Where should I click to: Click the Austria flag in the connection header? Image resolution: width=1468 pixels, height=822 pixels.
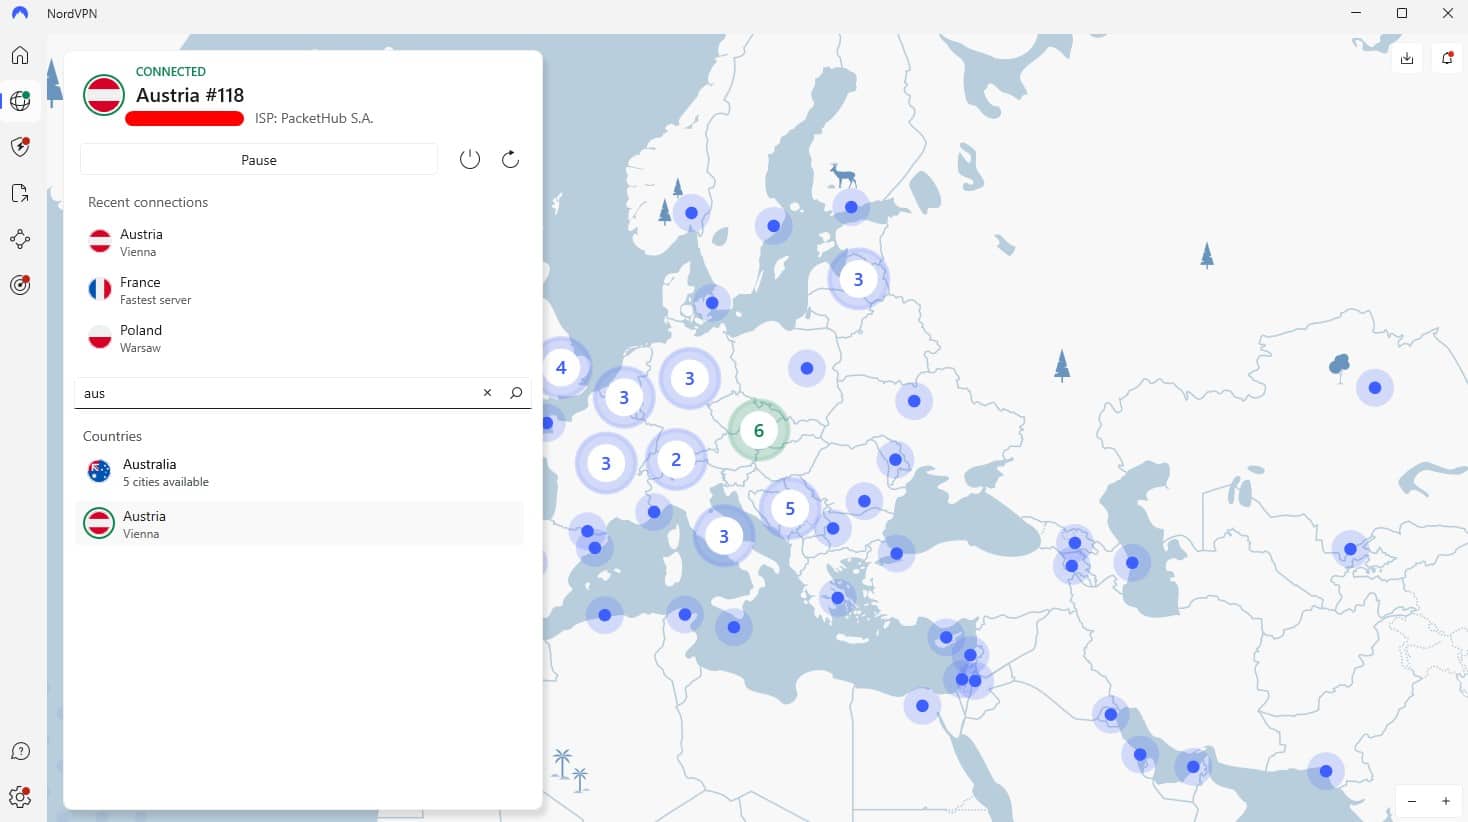point(104,95)
